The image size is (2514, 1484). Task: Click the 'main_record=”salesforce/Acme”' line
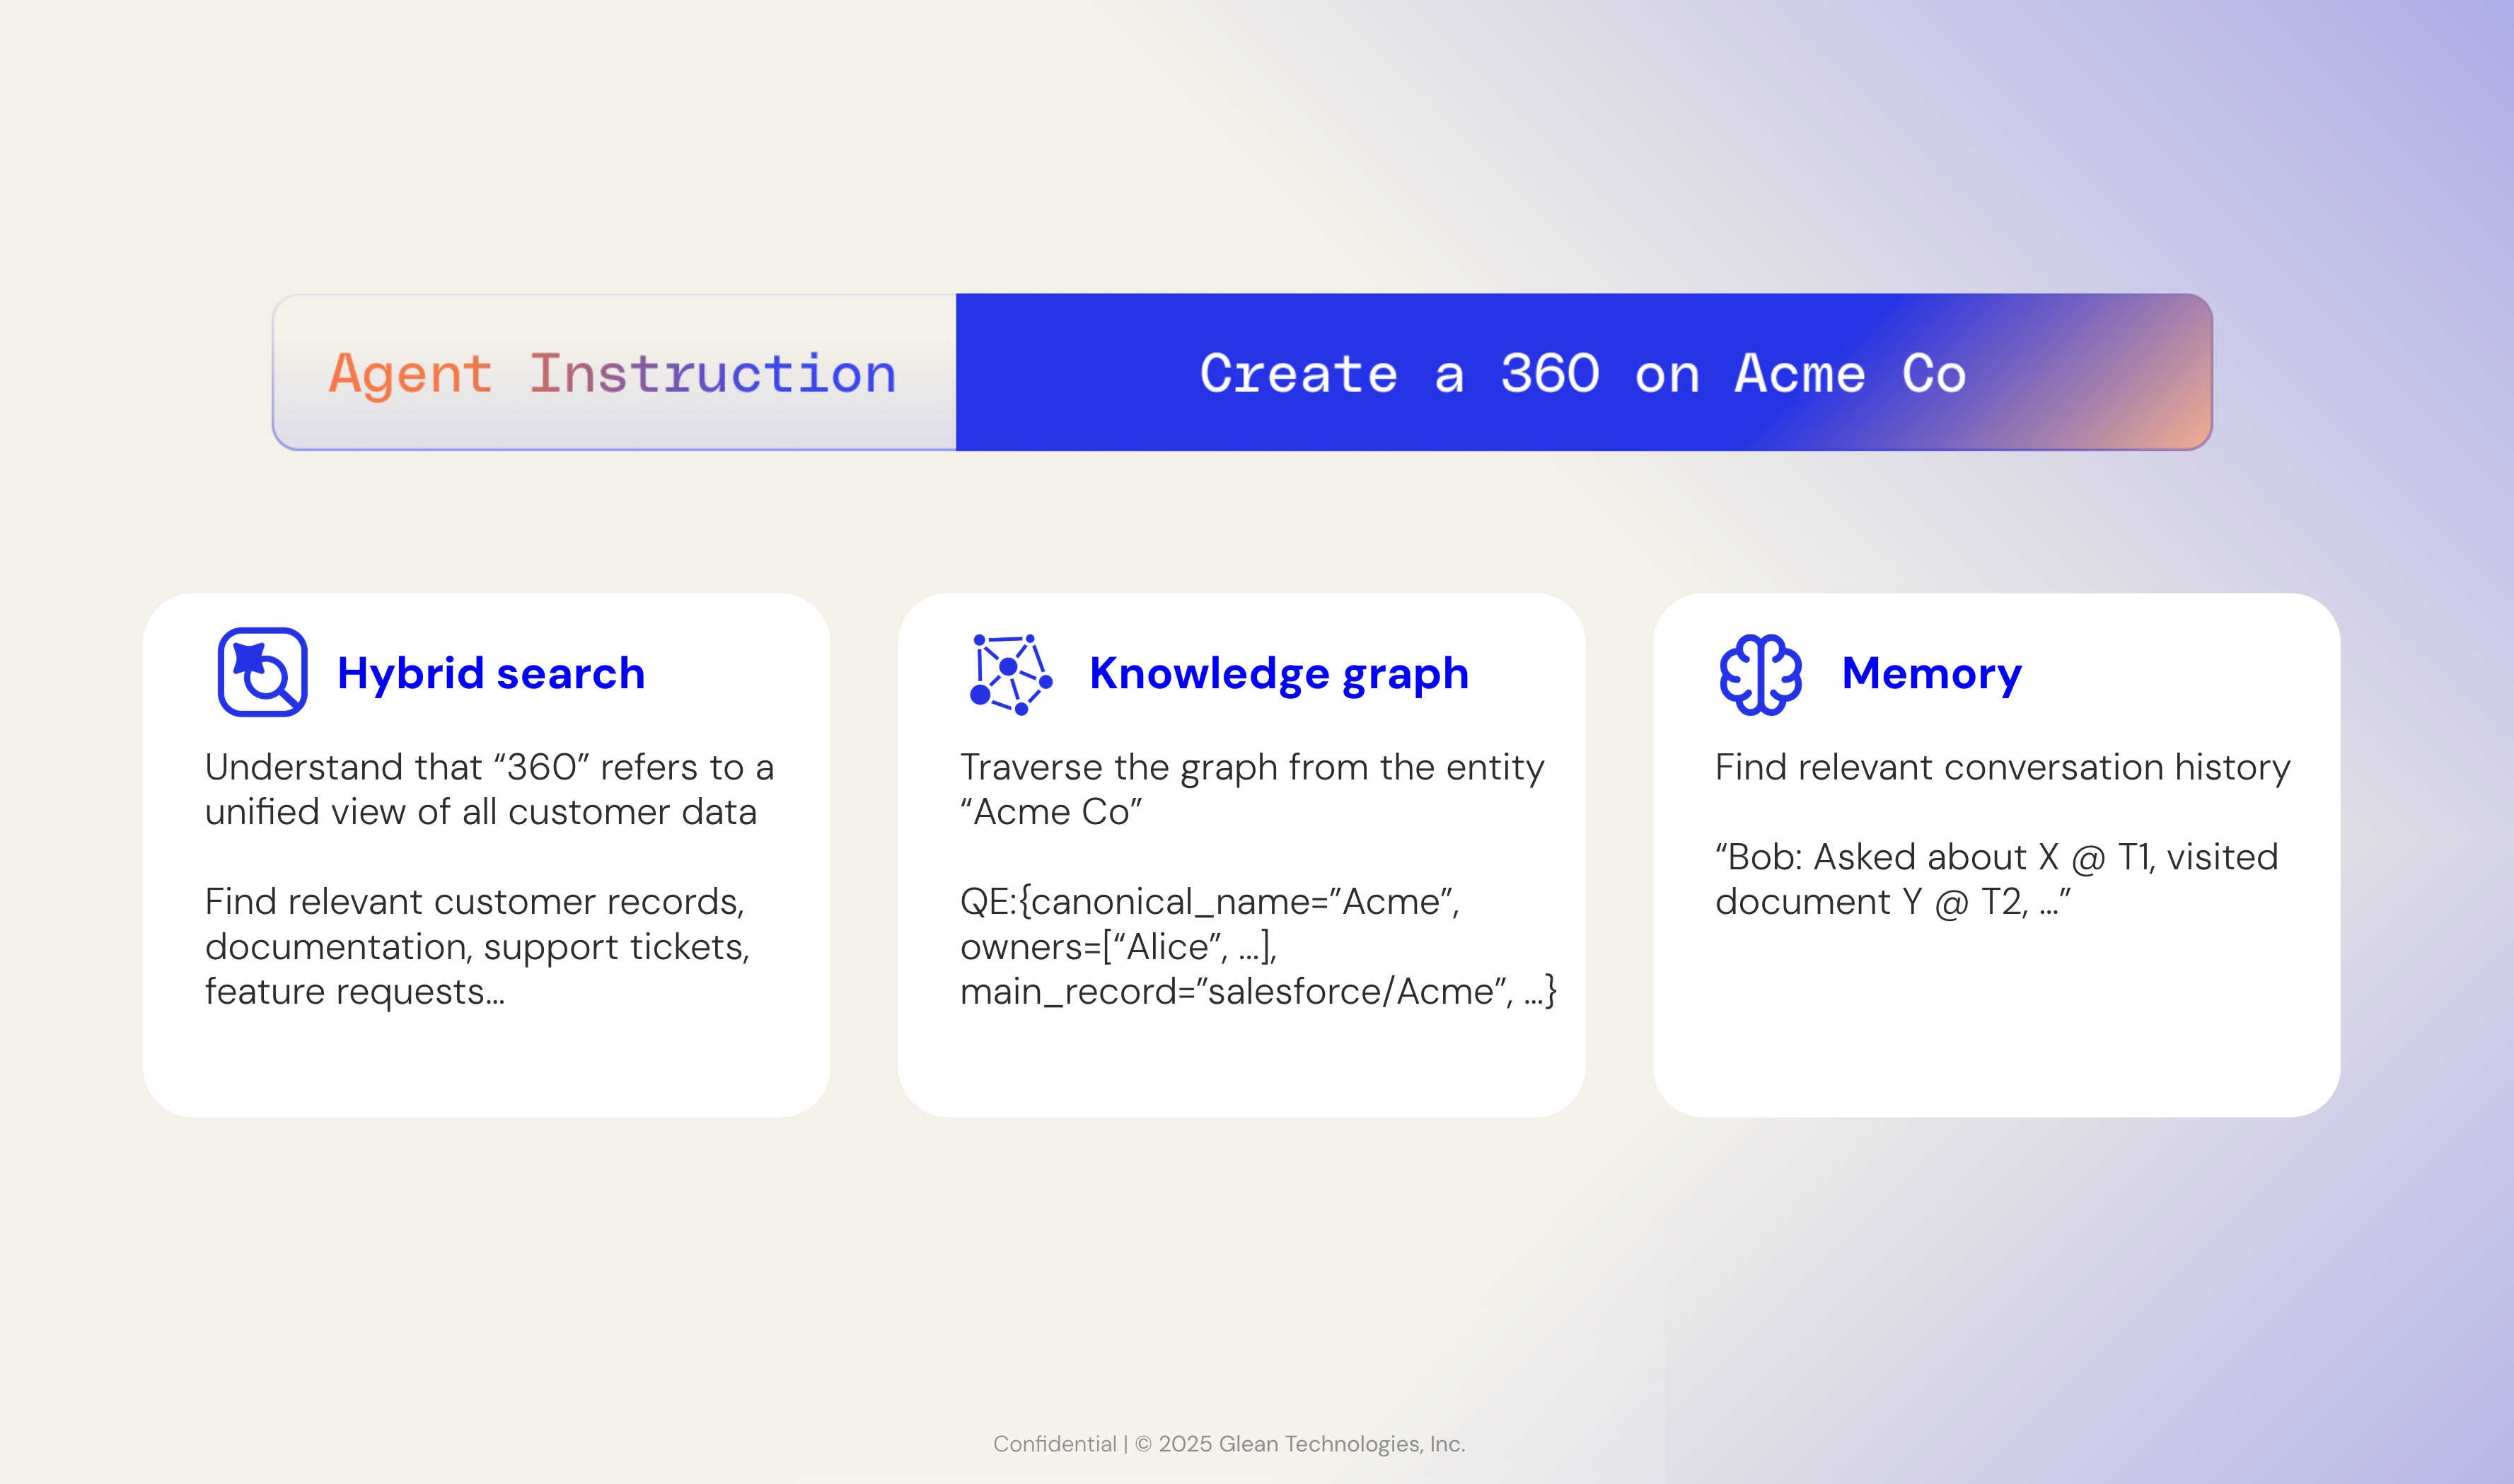pos(1258,992)
